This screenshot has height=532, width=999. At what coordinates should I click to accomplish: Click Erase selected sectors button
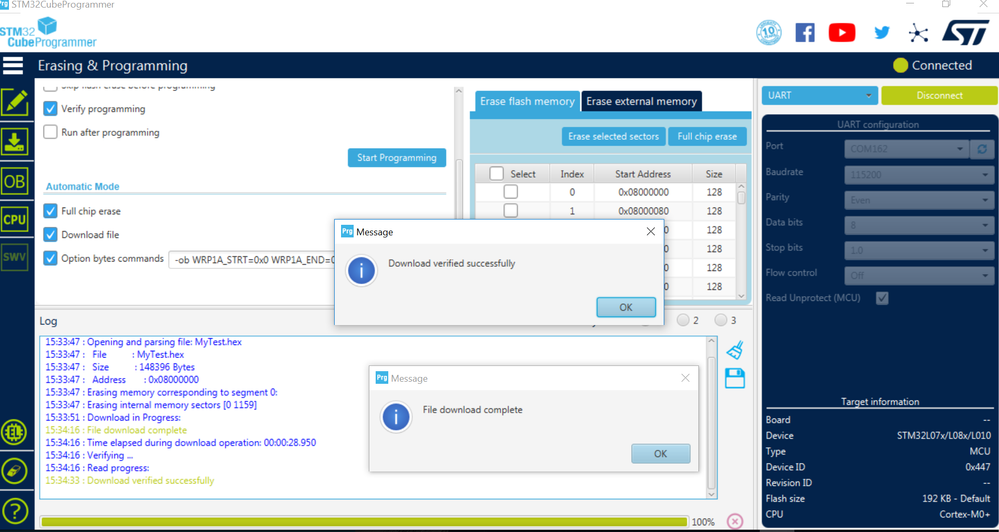point(614,136)
